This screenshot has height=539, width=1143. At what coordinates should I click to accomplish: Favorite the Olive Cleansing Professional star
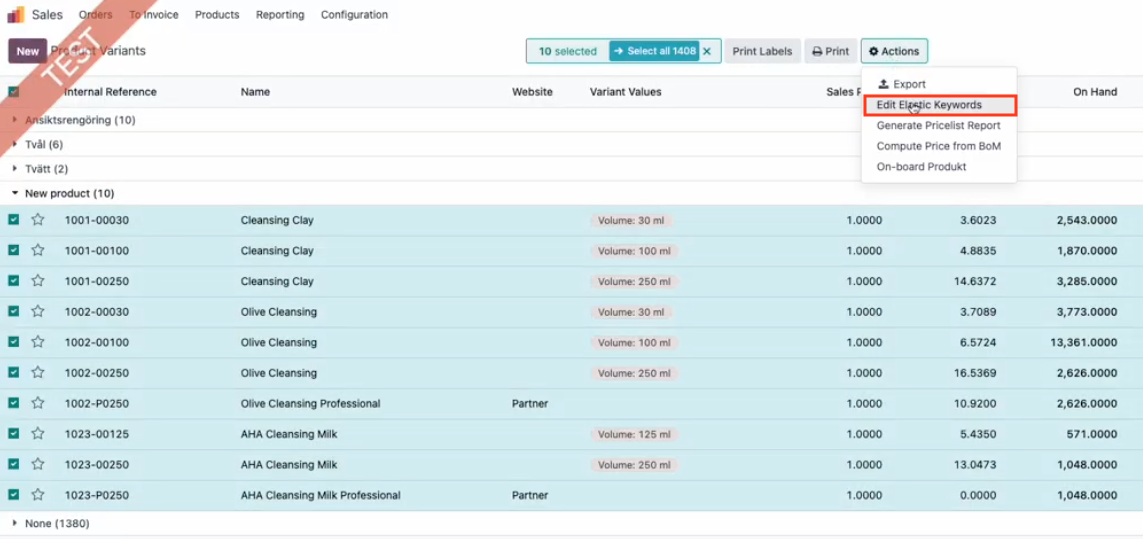[x=38, y=404]
